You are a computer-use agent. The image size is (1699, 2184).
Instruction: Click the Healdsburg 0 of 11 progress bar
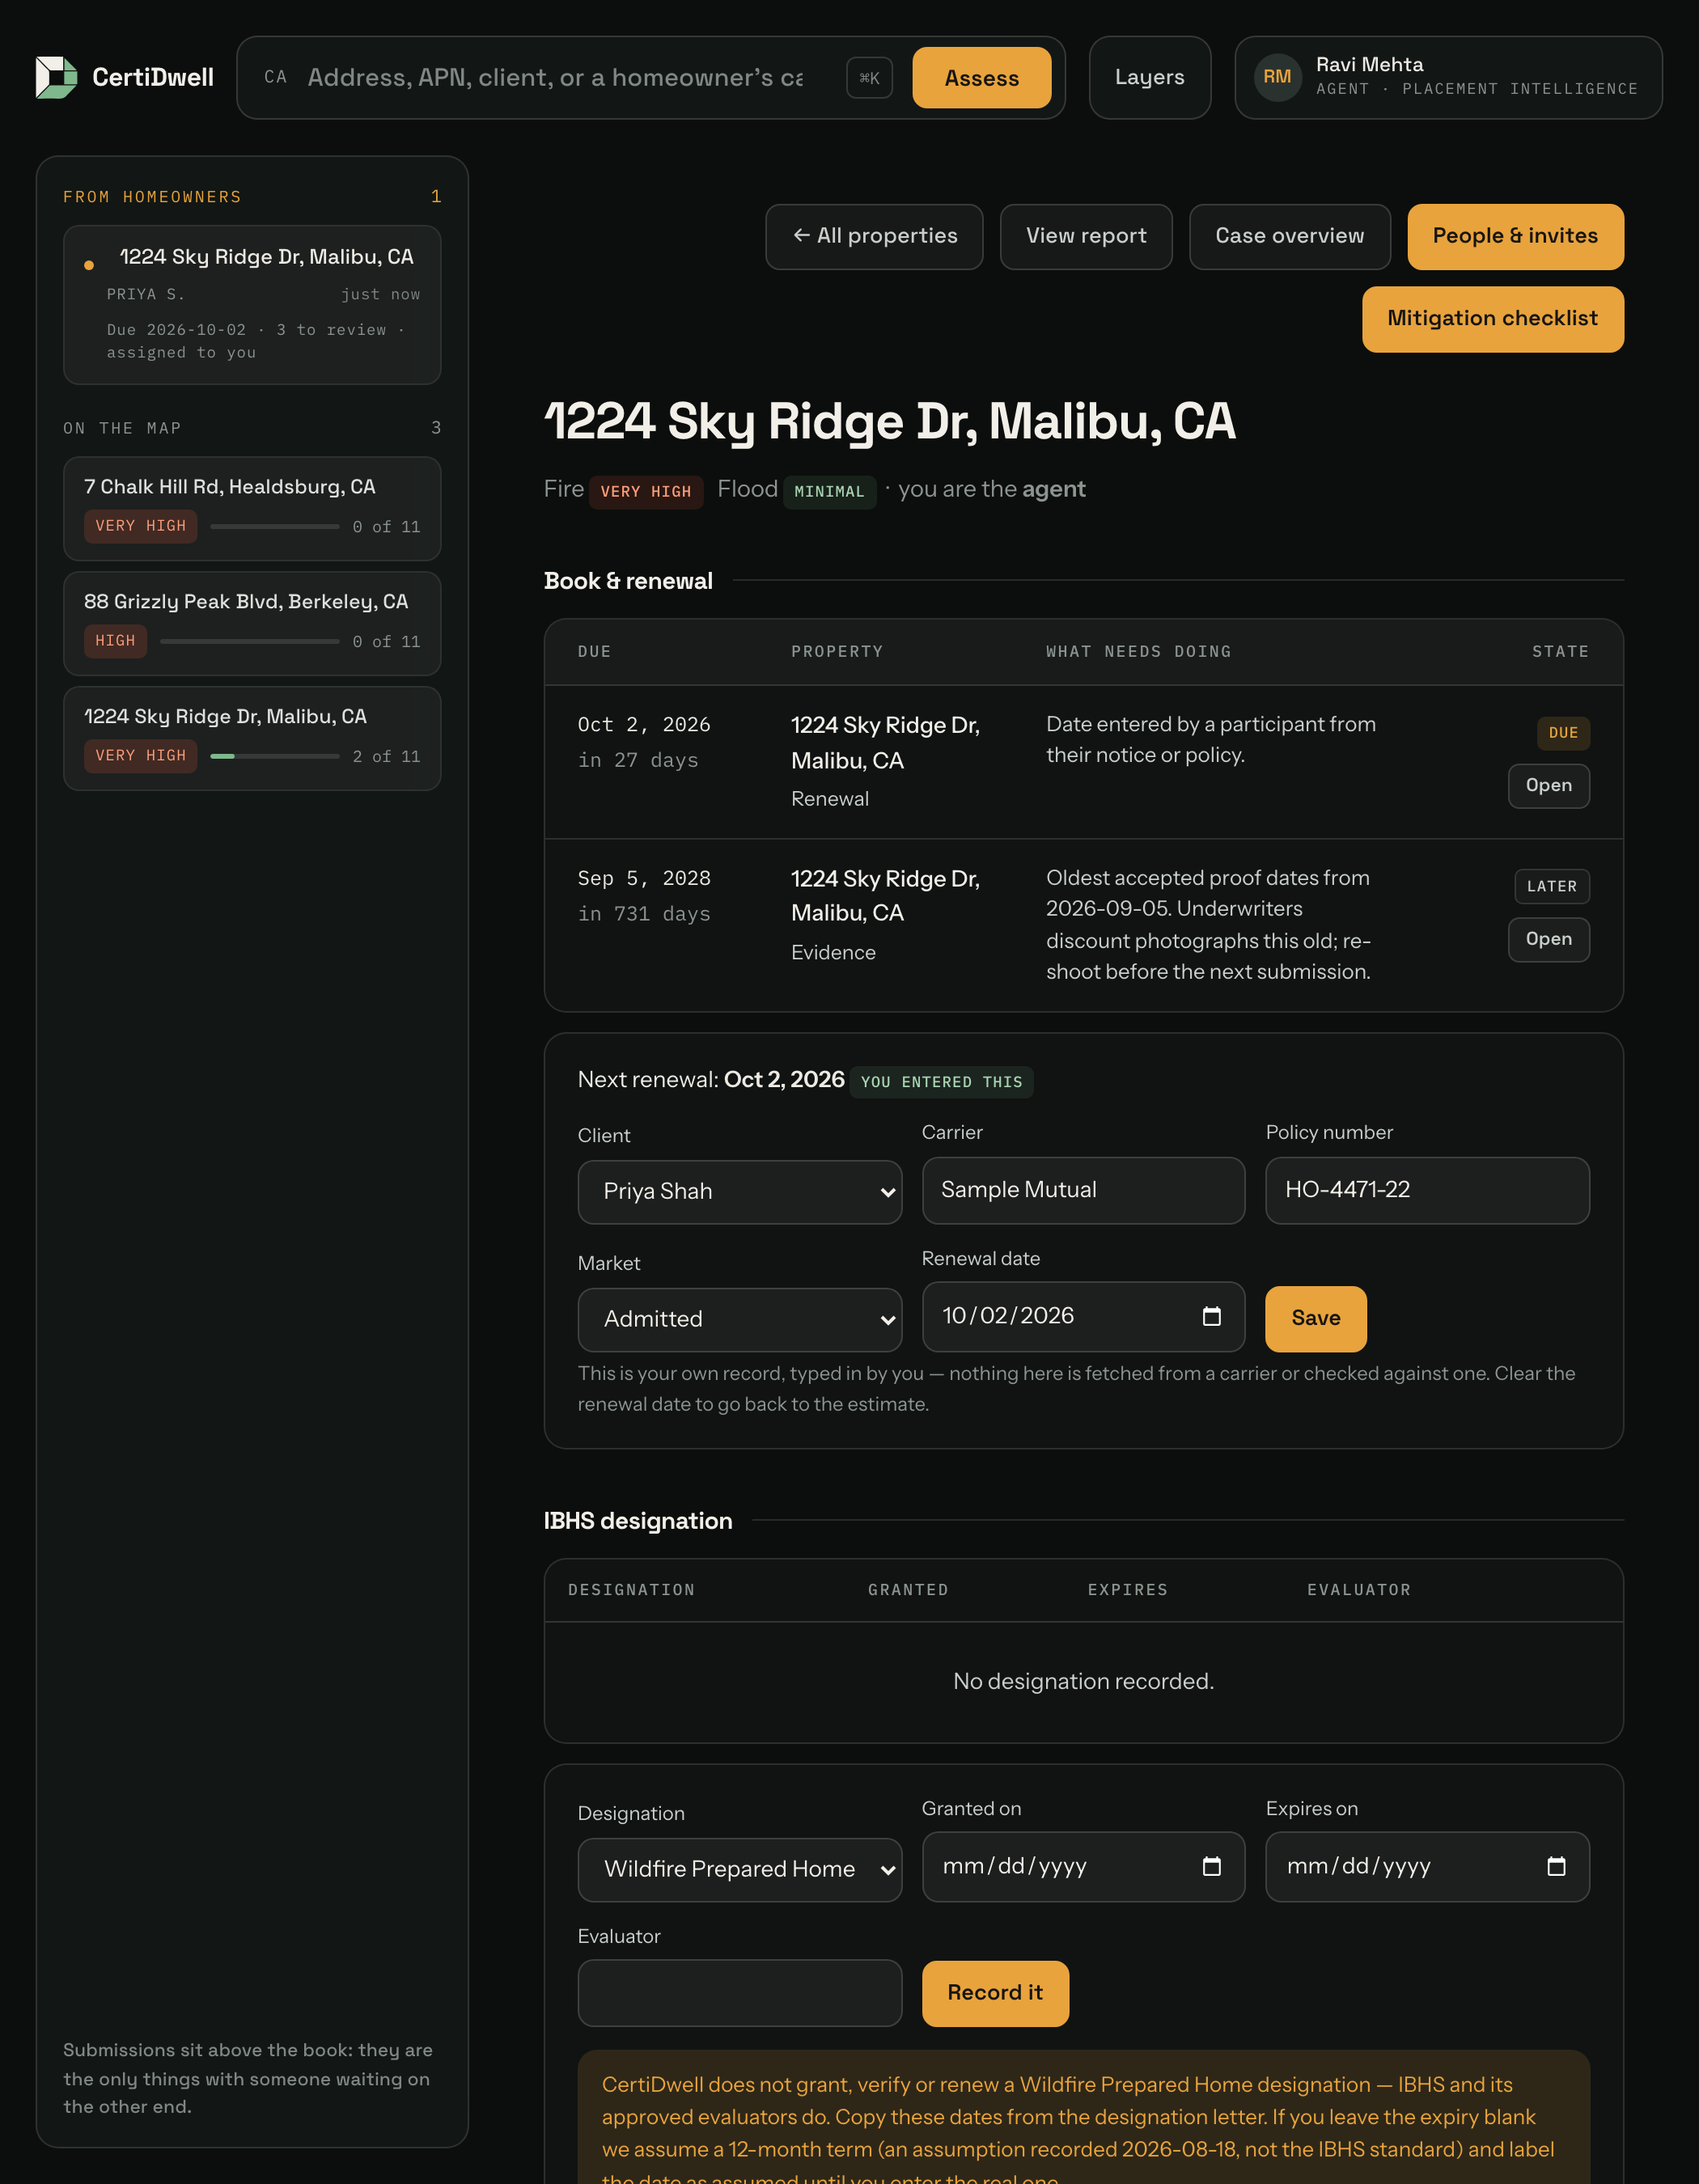pyautogui.click(x=275, y=526)
